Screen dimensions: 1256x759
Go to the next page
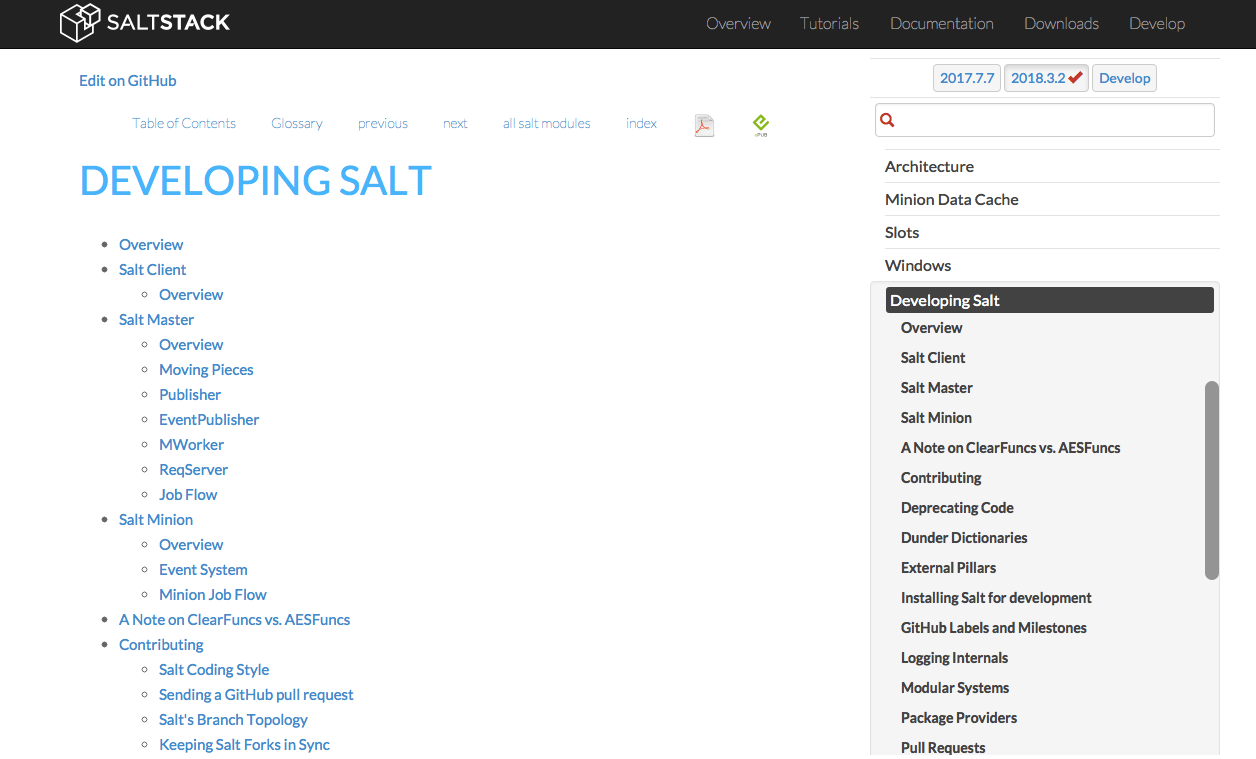[455, 123]
